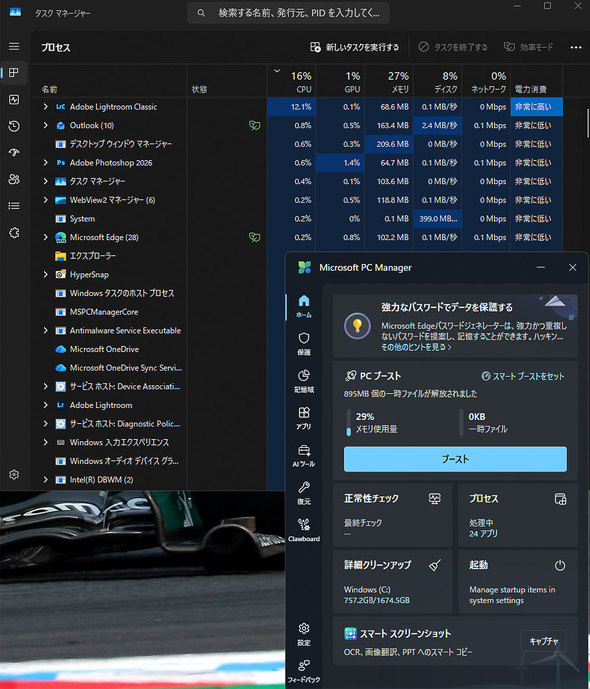The image size is (590, 689).
Task: Click 新しいタスクを実行する button
Action: coord(355,47)
